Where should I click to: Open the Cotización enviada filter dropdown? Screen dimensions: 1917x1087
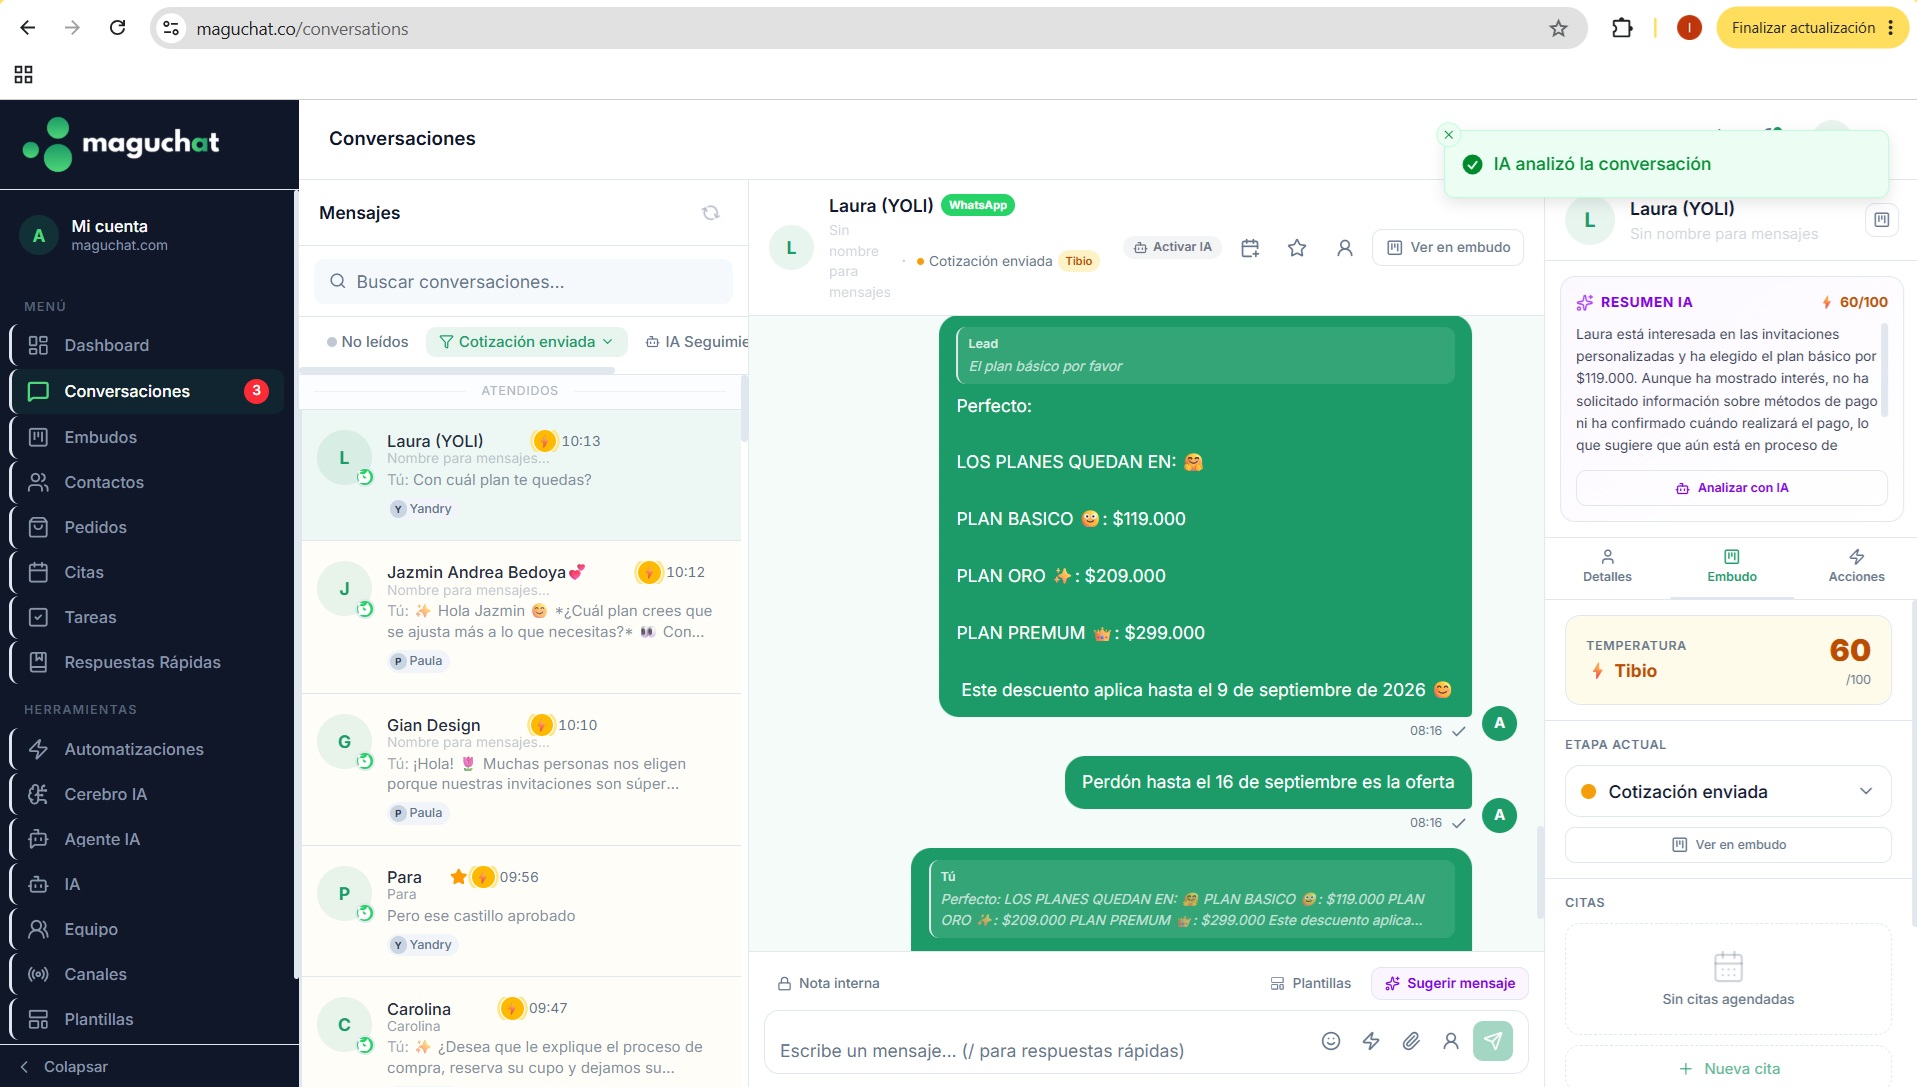tap(527, 342)
